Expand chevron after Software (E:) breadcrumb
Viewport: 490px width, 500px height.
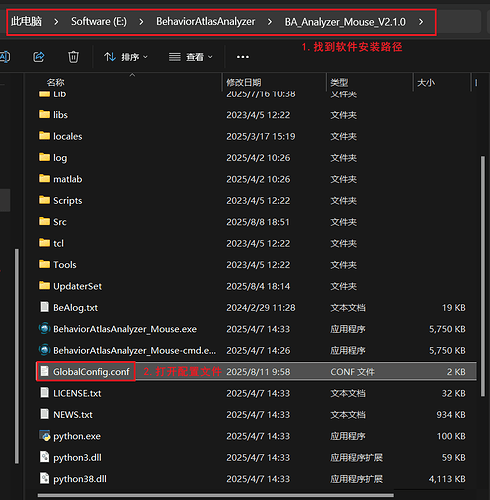(x=141, y=22)
